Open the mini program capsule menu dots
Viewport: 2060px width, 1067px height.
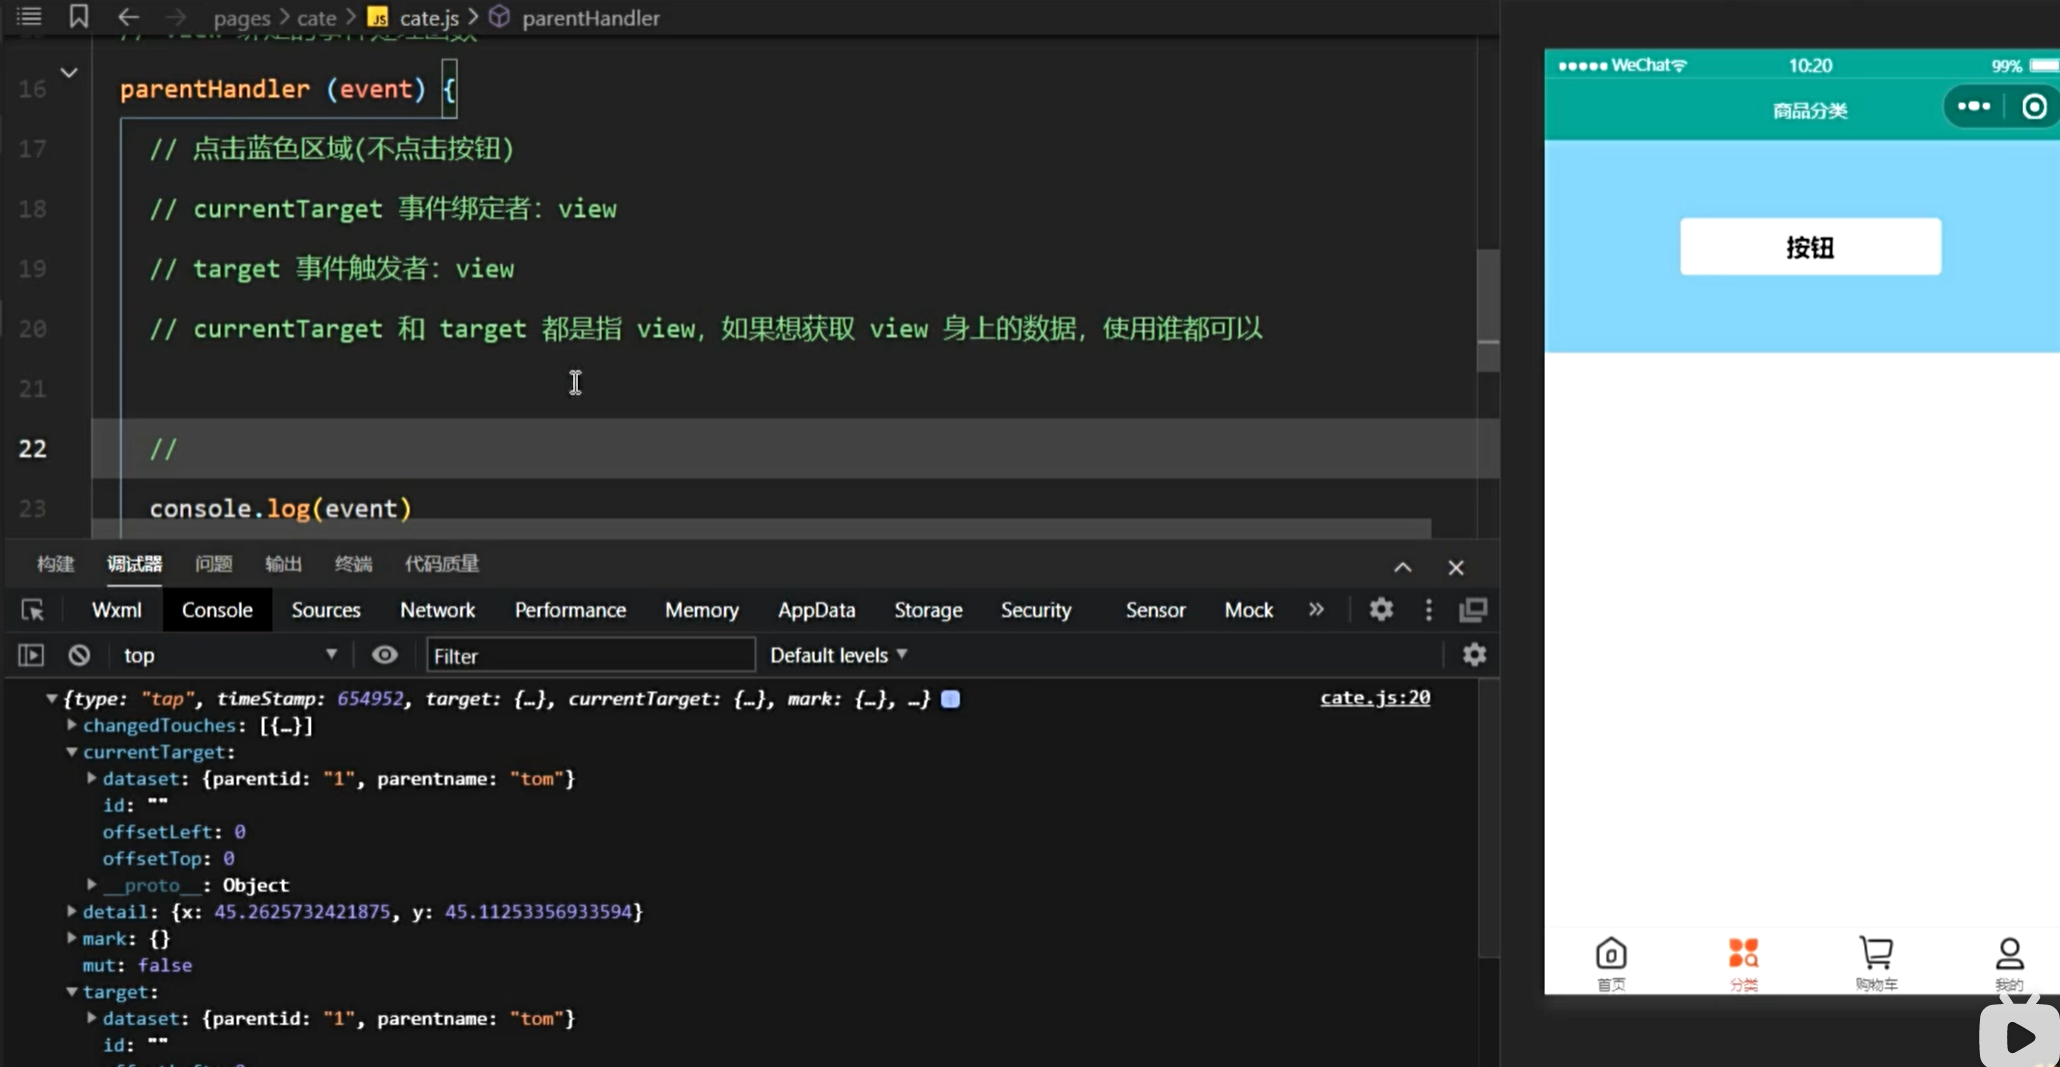(x=1973, y=107)
